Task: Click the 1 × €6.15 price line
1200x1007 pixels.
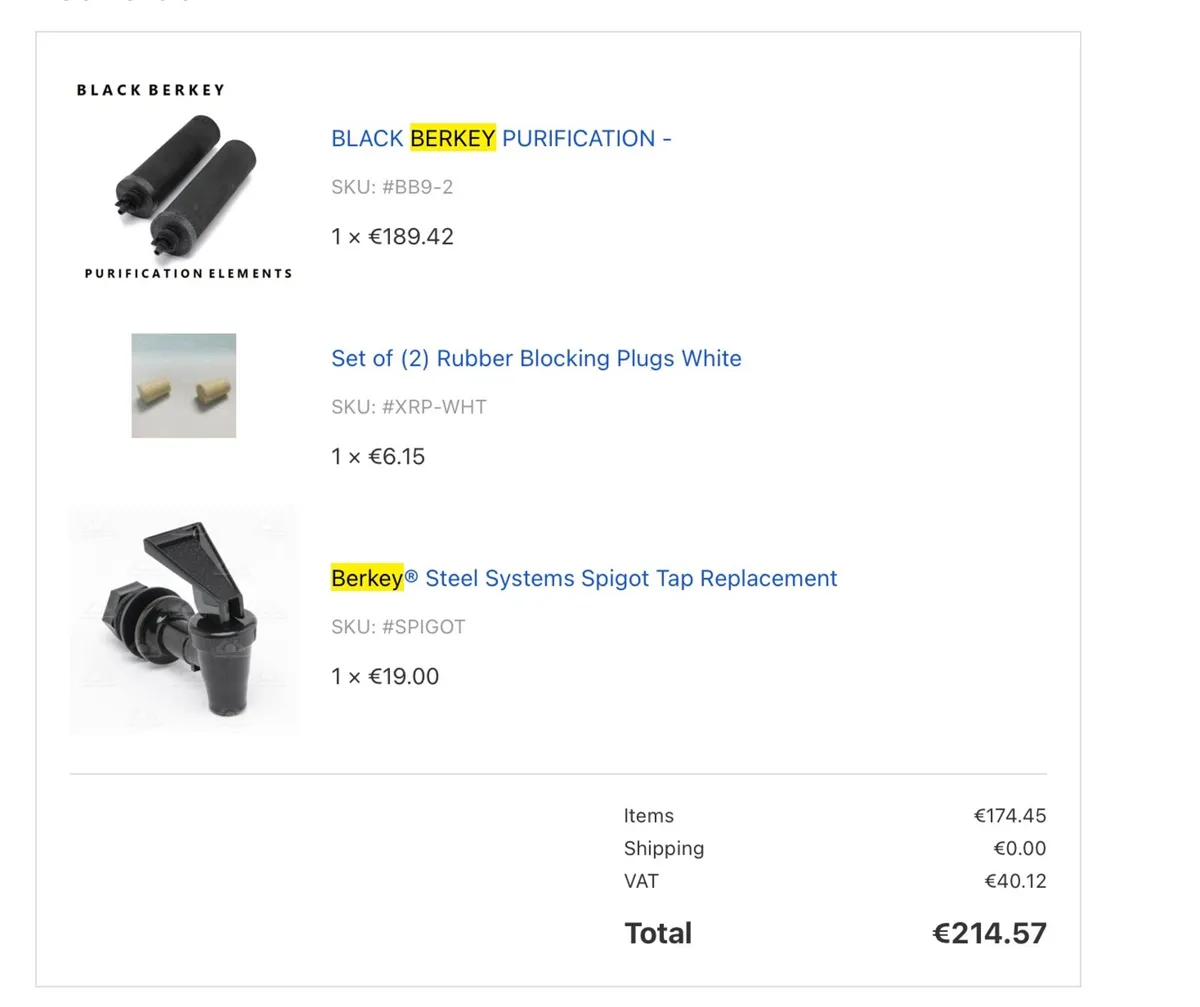Action: (378, 457)
